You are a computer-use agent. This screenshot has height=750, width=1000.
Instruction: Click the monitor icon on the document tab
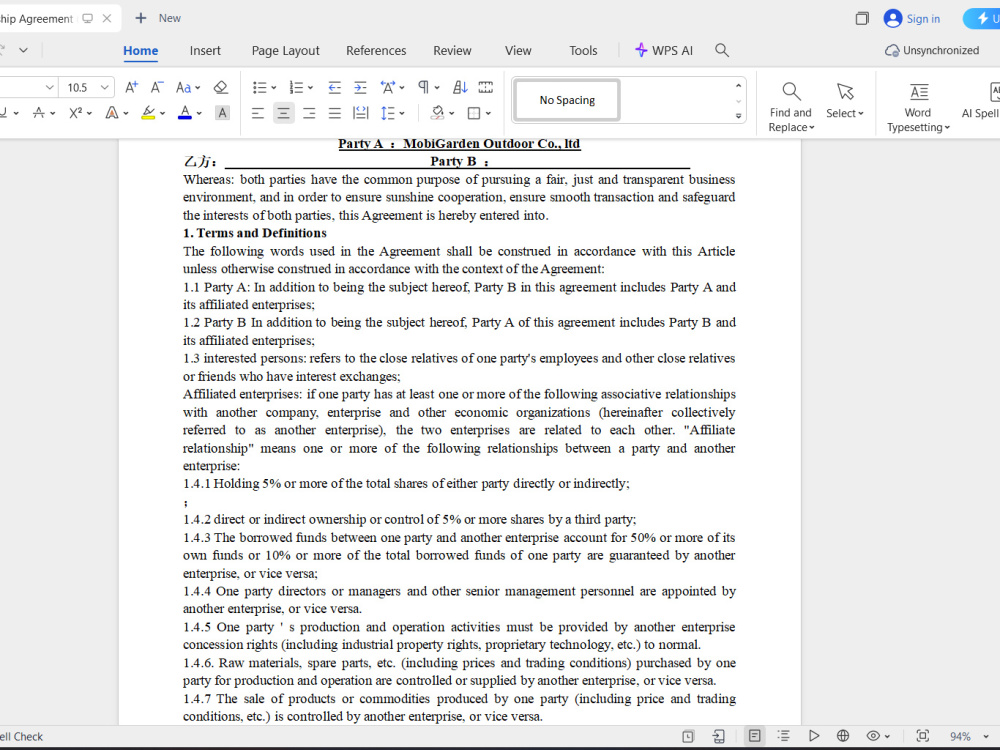click(88, 18)
